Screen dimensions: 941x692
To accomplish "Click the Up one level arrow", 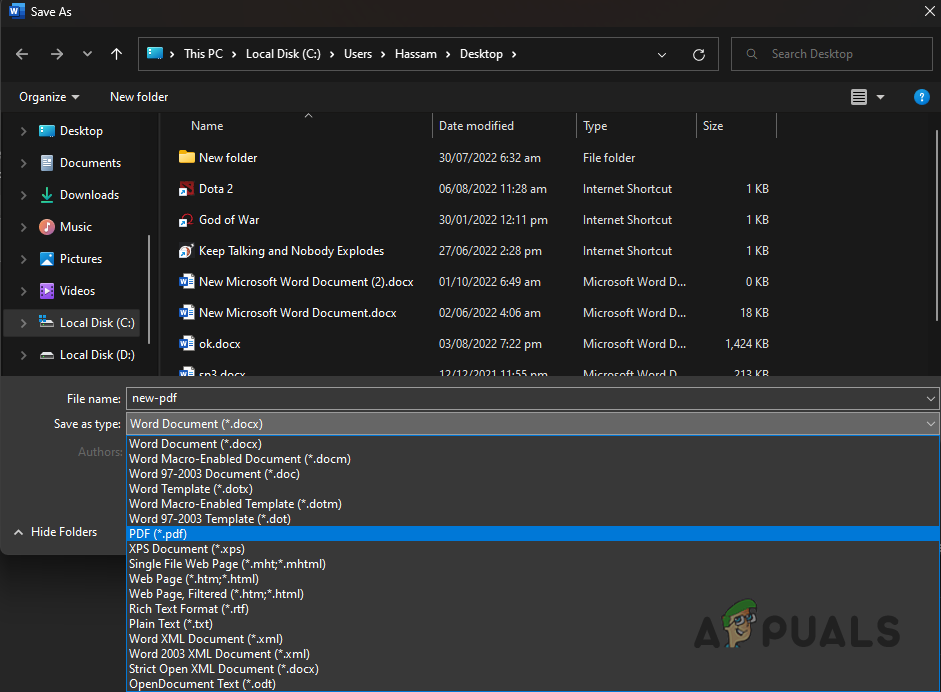I will [117, 54].
